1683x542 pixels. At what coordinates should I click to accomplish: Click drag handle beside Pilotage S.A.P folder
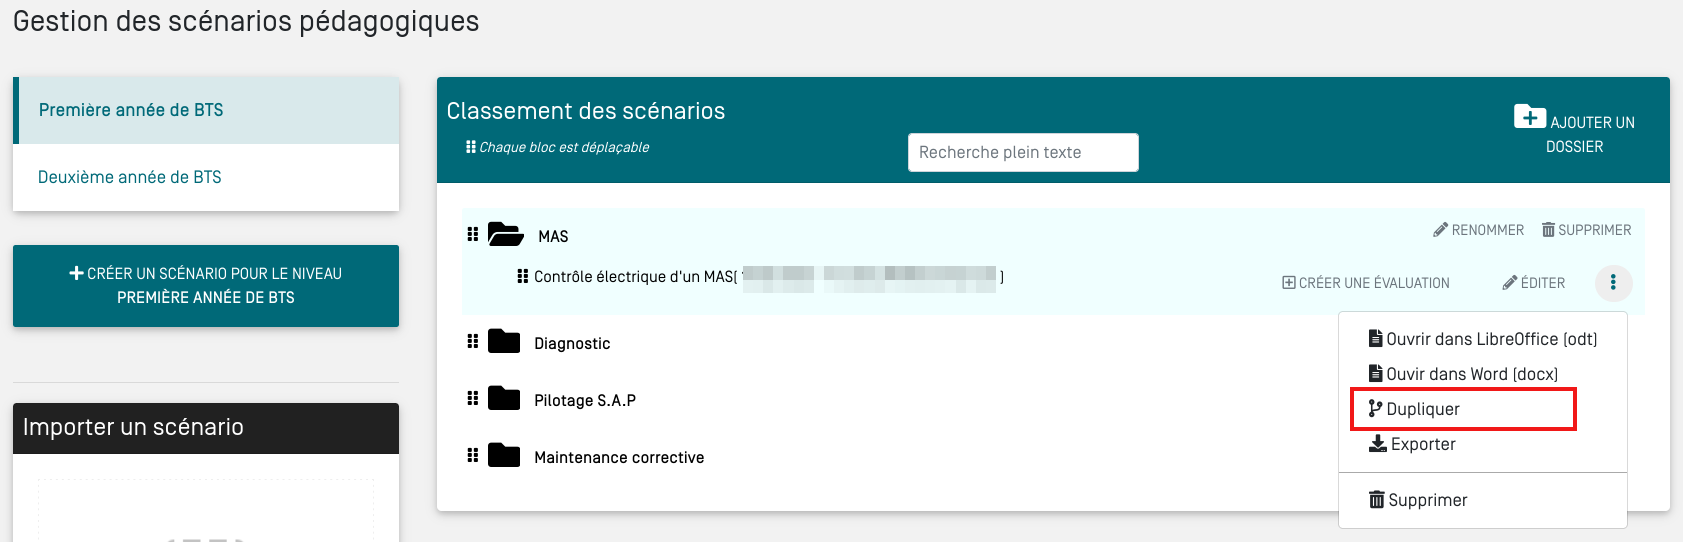coord(473,399)
